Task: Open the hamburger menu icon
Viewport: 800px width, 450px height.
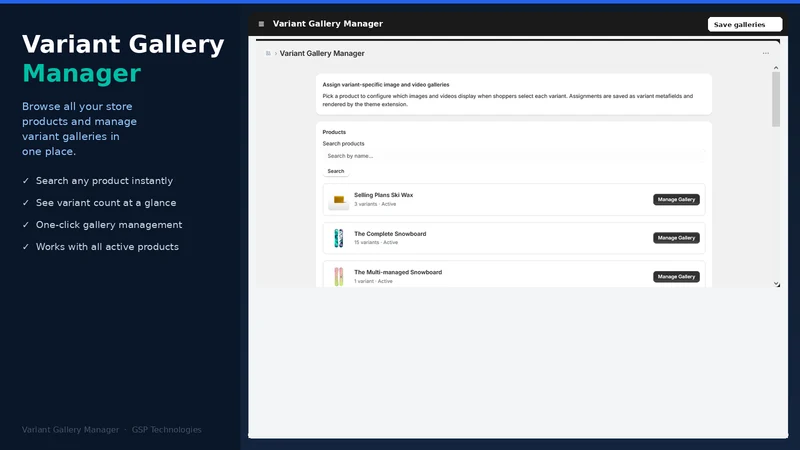Action: pos(261,24)
